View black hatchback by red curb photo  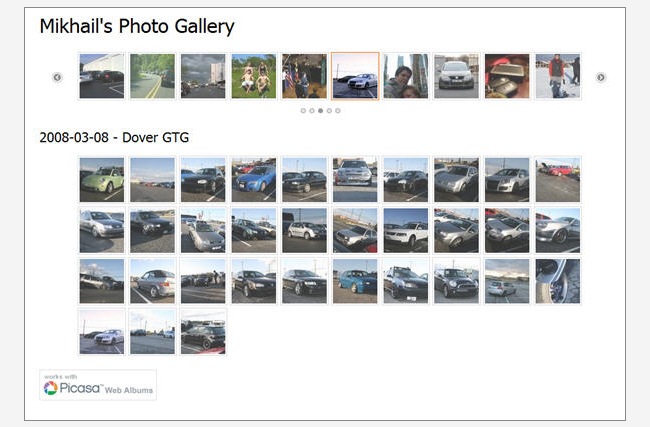point(203,332)
